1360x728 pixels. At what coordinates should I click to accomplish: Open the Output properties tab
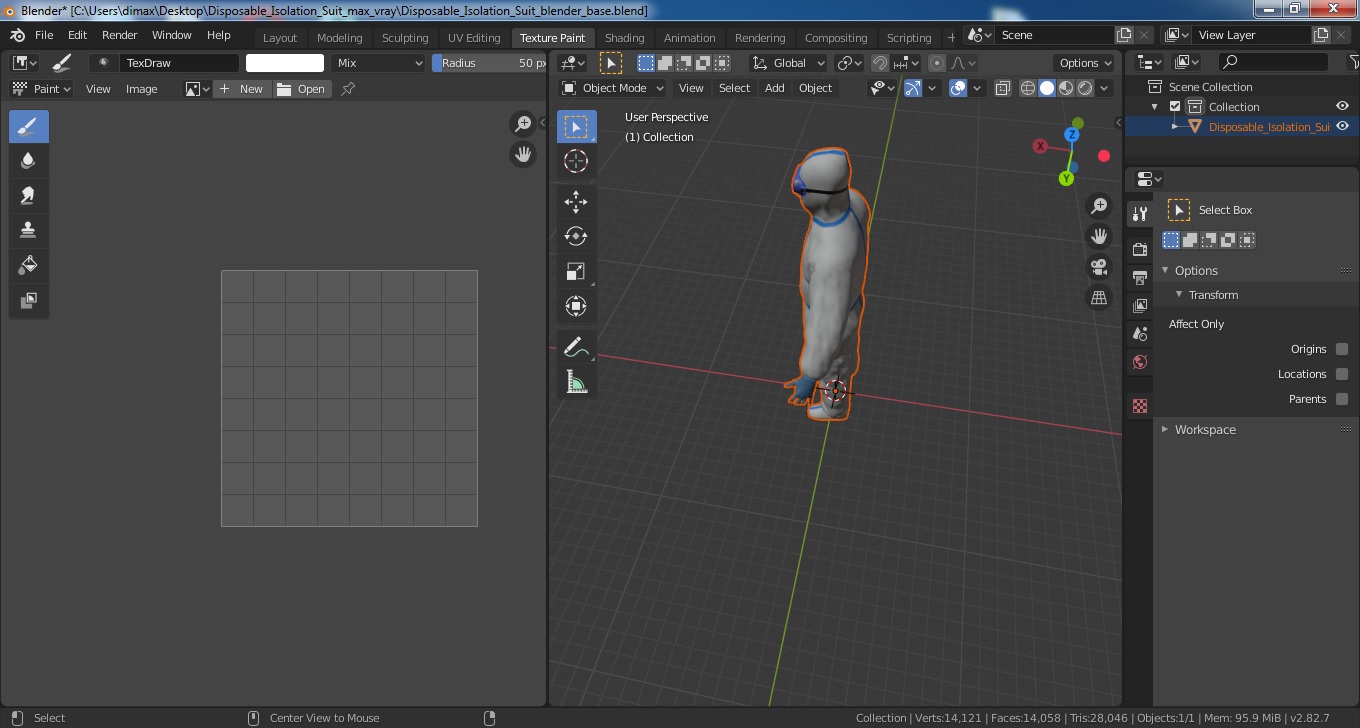1139,277
